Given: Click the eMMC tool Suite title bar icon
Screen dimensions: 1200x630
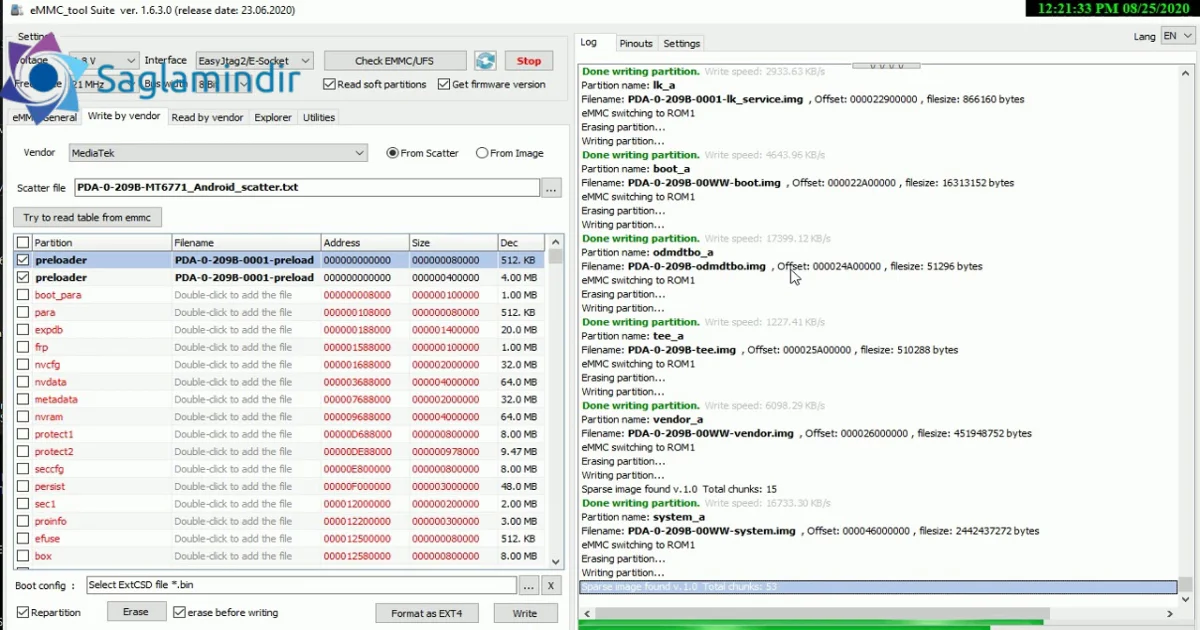Looking at the screenshot, I should pyautogui.click(x=16, y=9).
